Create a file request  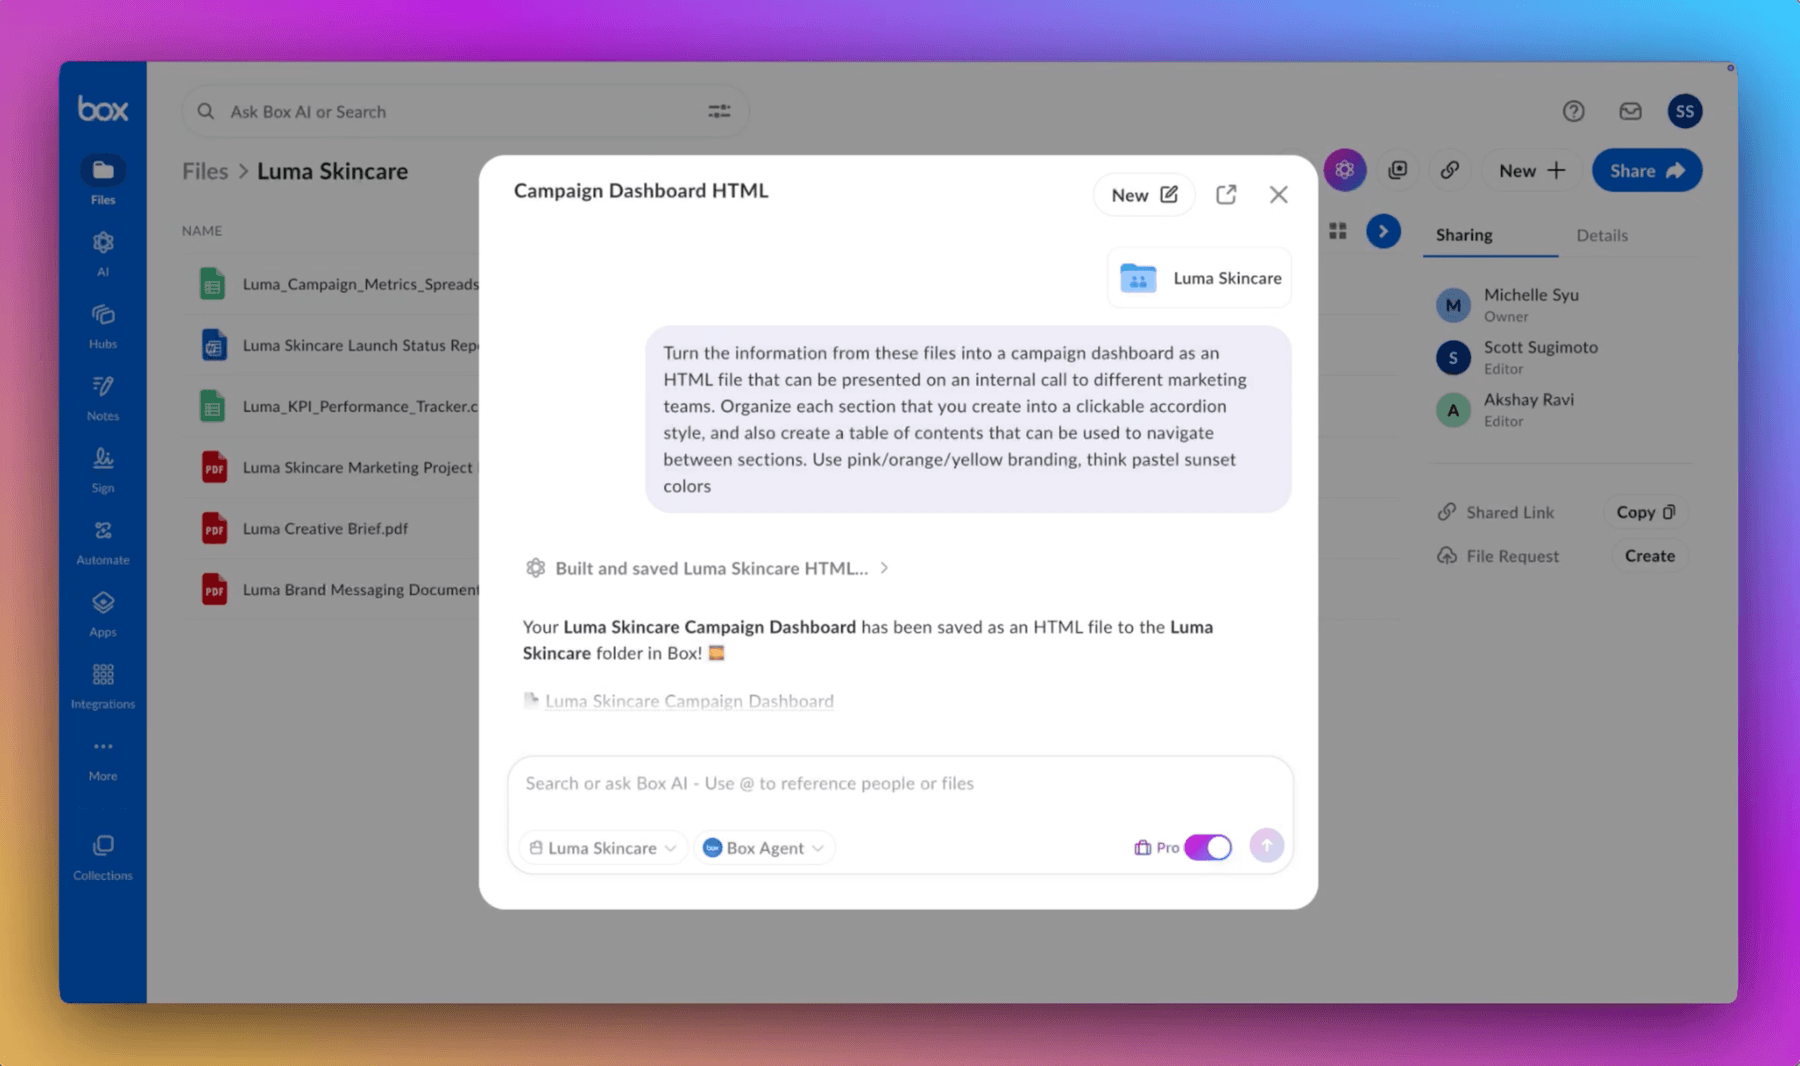pos(1650,556)
